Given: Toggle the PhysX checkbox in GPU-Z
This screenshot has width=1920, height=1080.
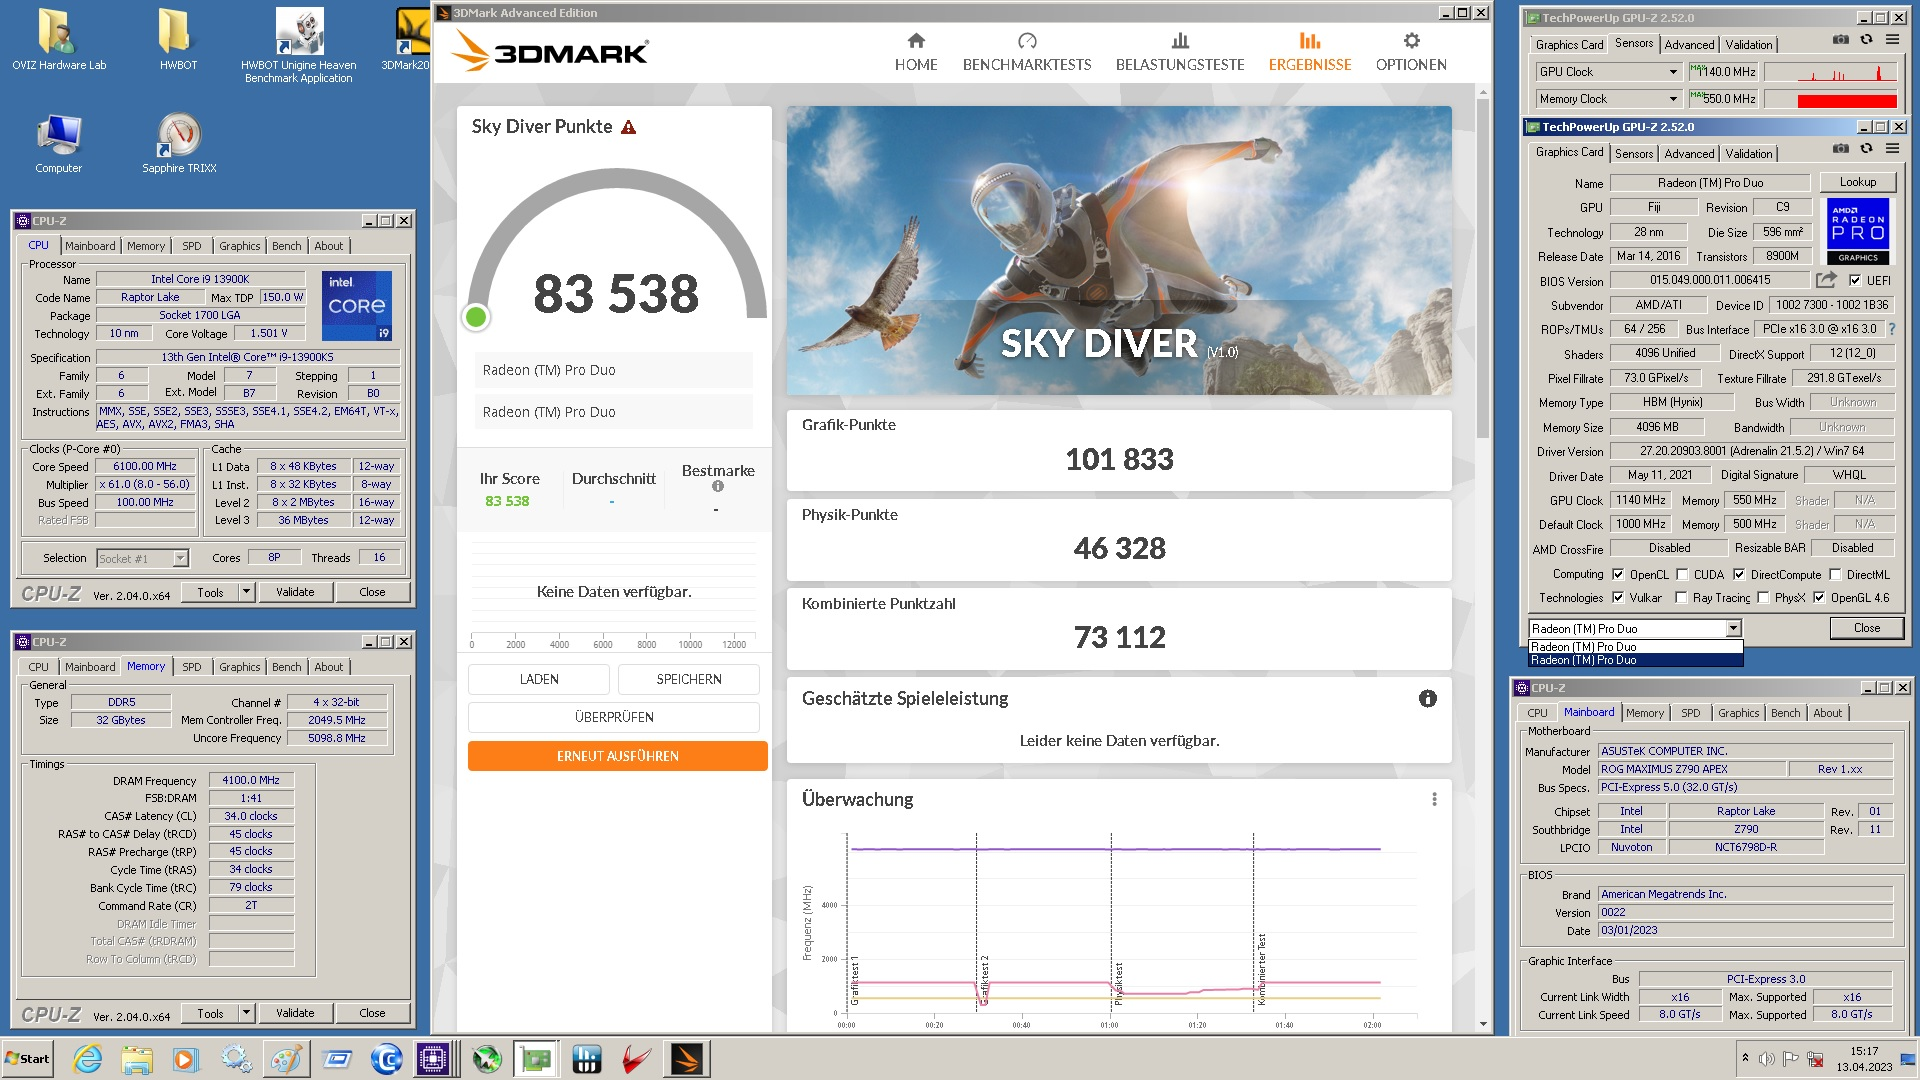Looking at the screenshot, I should (x=1763, y=598).
